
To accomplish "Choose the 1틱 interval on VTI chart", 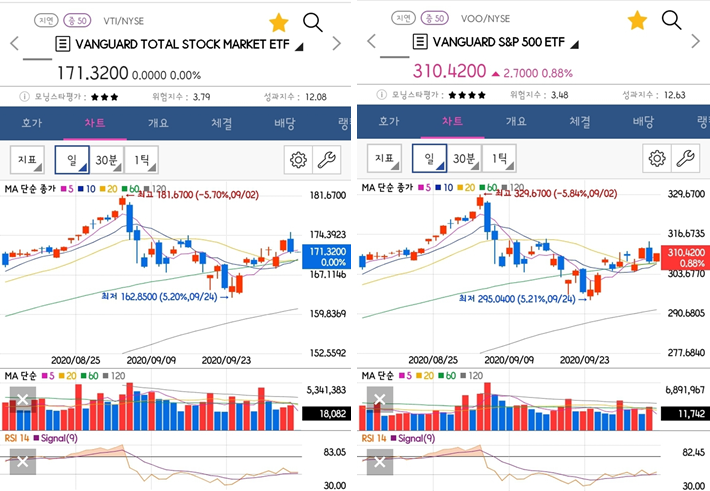I will [x=141, y=160].
